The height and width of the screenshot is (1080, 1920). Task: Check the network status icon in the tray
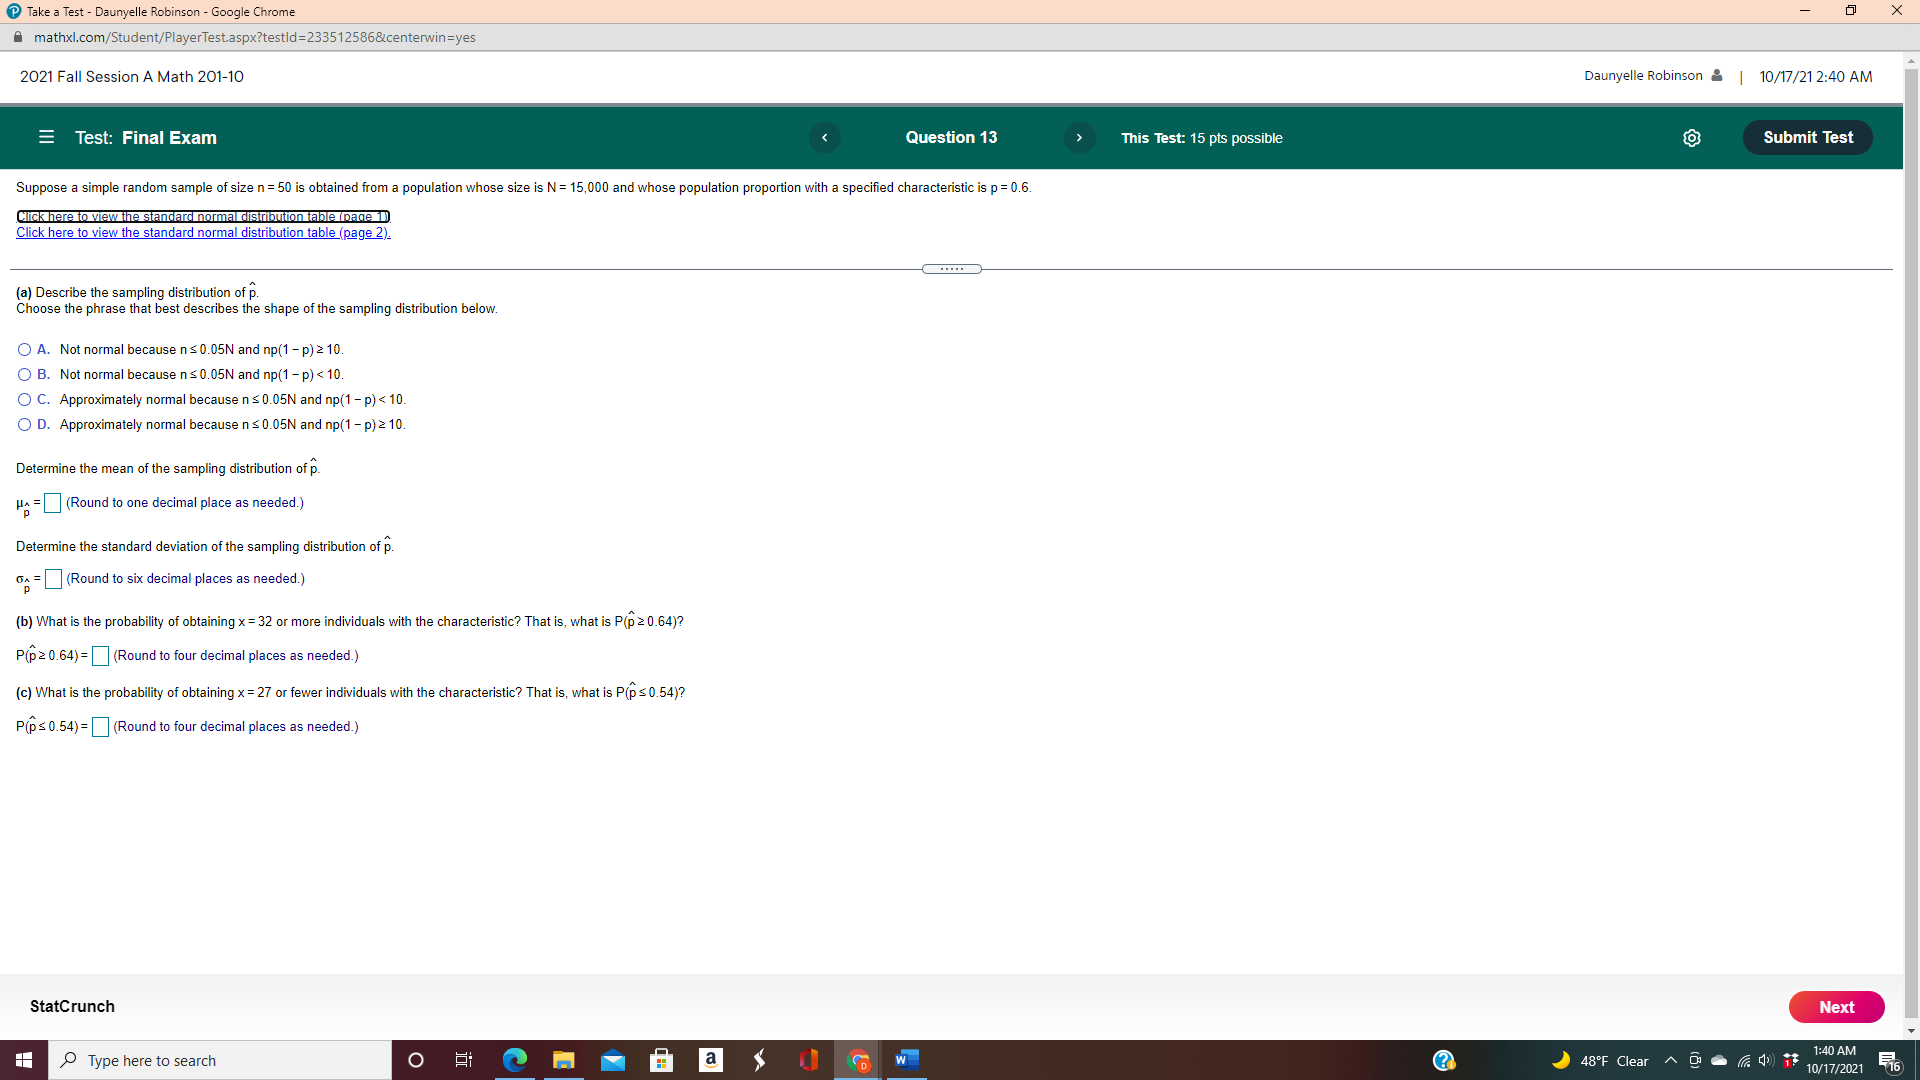1742,1060
